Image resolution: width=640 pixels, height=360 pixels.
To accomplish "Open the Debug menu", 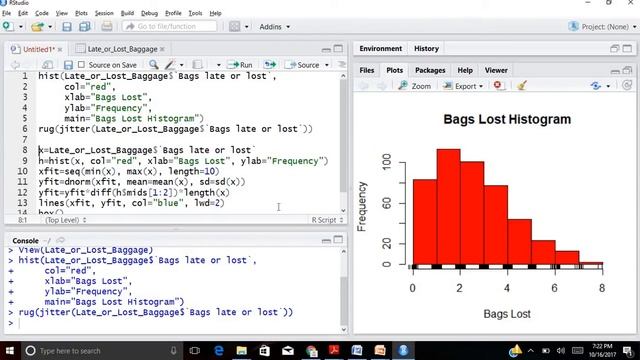I will click(x=149, y=13).
